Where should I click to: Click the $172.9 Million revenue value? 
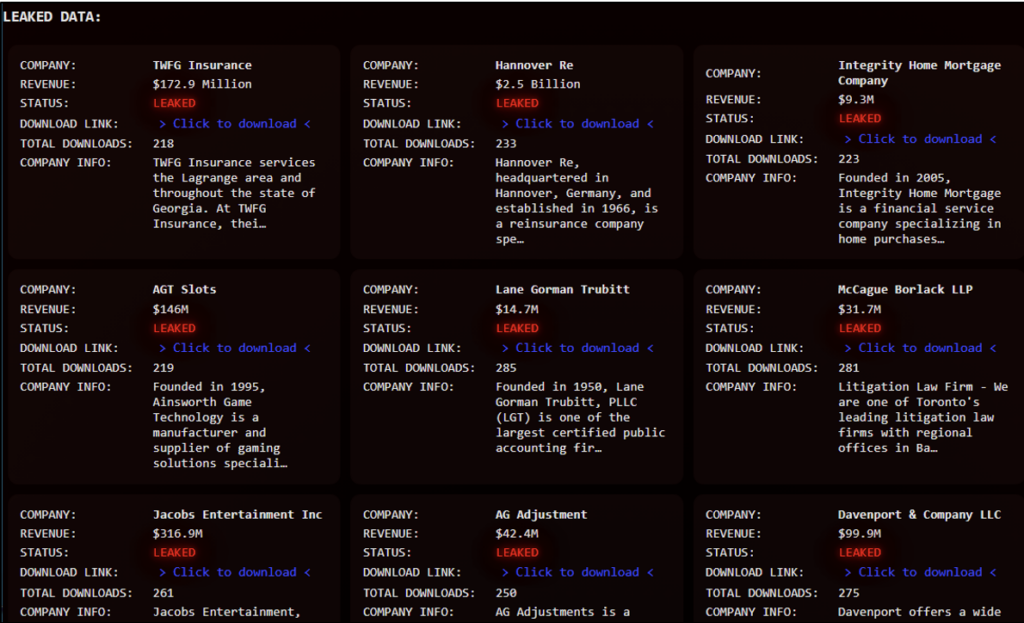[x=202, y=84]
